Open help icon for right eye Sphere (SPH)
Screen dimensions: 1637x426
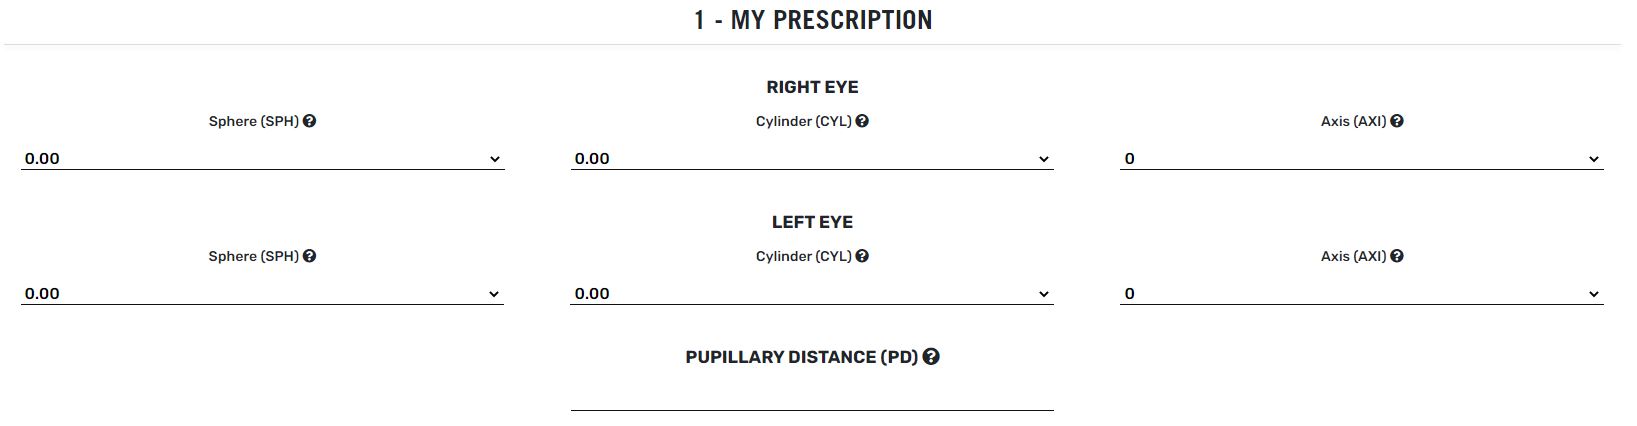click(x=310, y=121)
